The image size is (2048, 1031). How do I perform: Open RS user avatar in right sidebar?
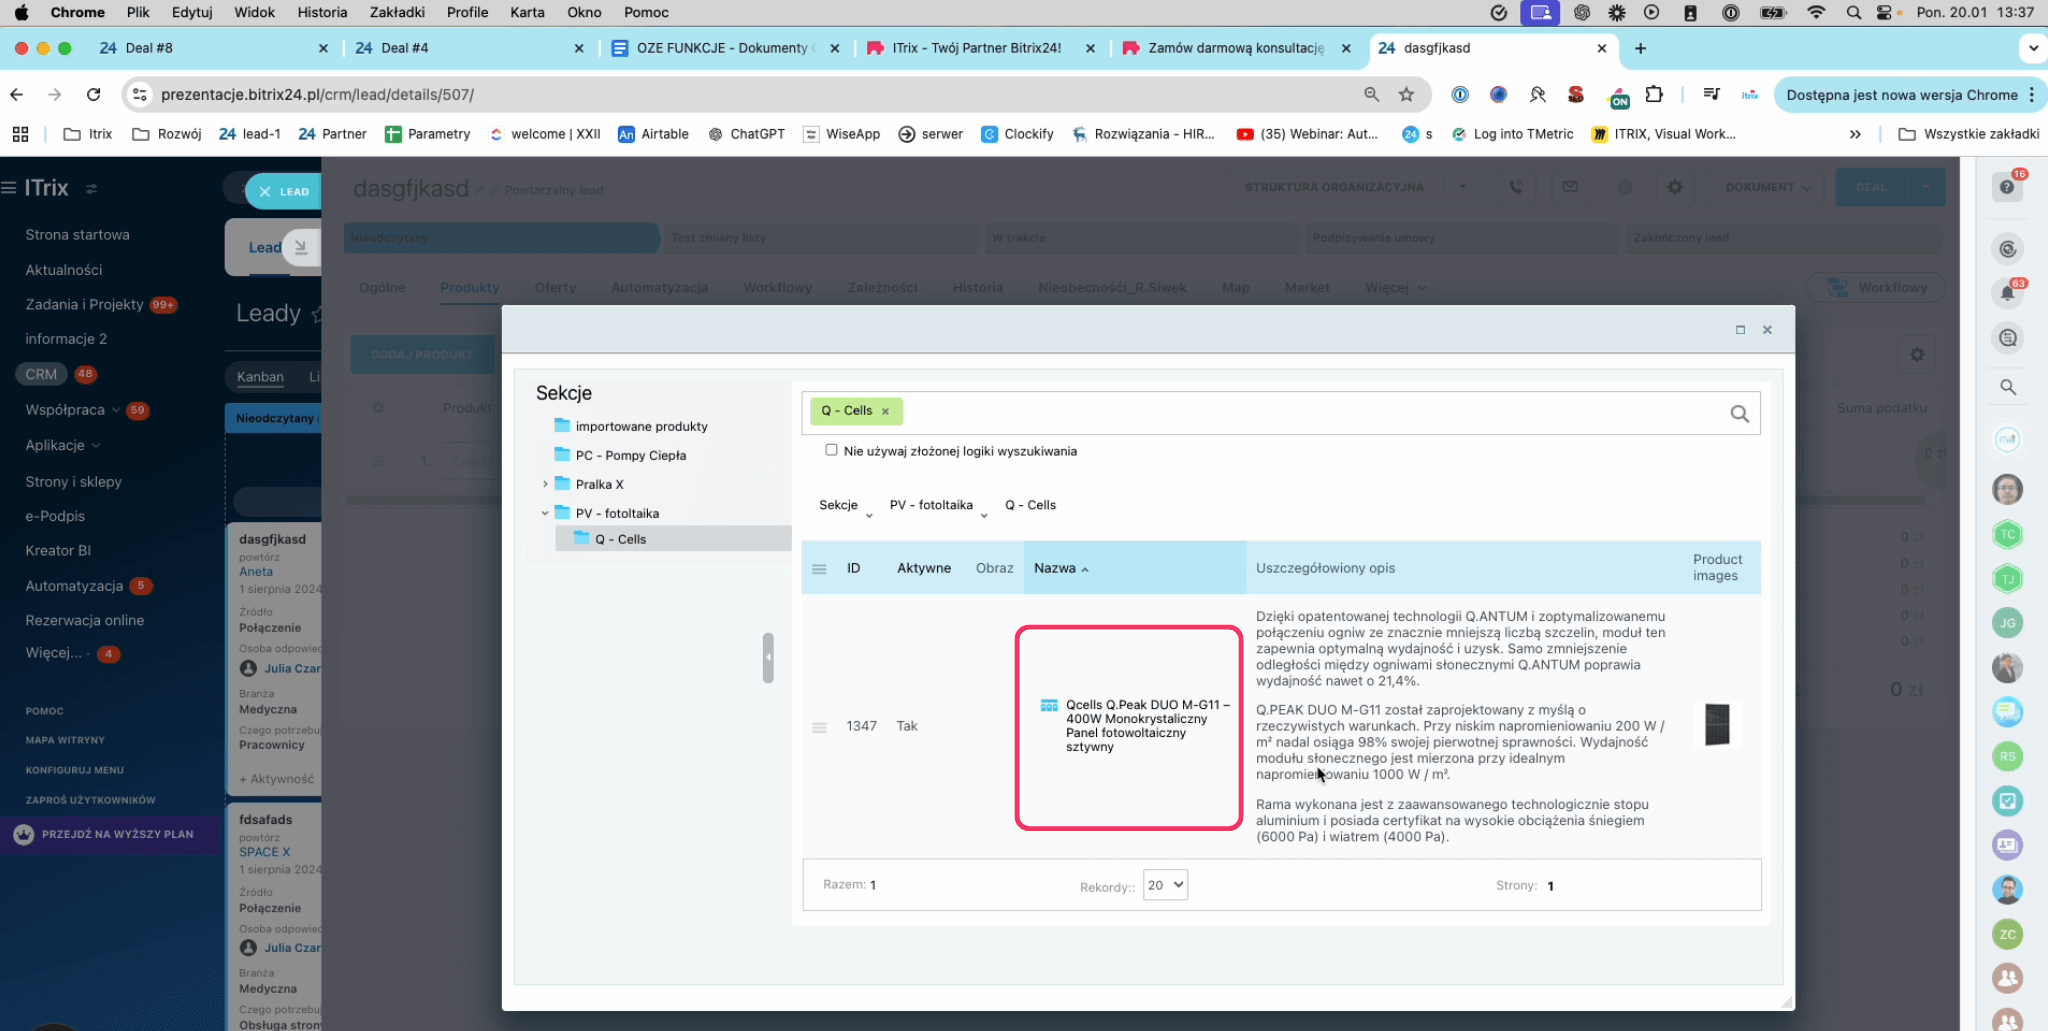pyautogui.click(x=2007, y=756)
